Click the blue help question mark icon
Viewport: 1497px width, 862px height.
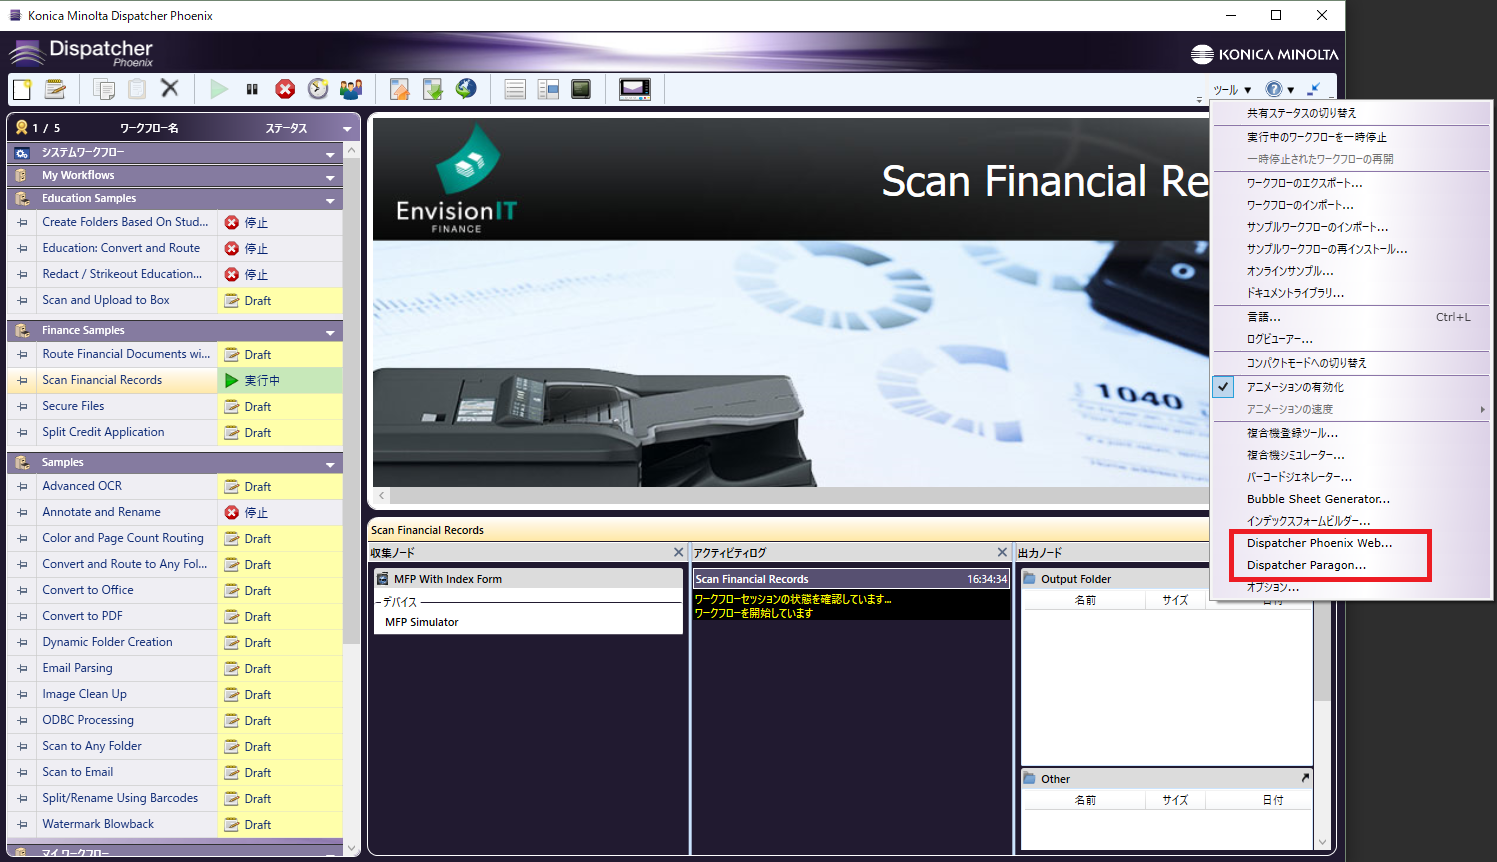tap(1273, 89)
